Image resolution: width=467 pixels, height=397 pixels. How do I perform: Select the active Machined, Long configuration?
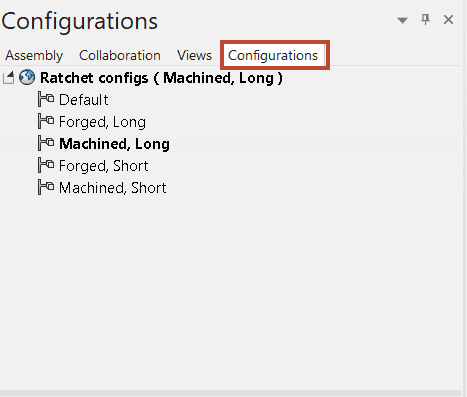[x=114, y=144]
